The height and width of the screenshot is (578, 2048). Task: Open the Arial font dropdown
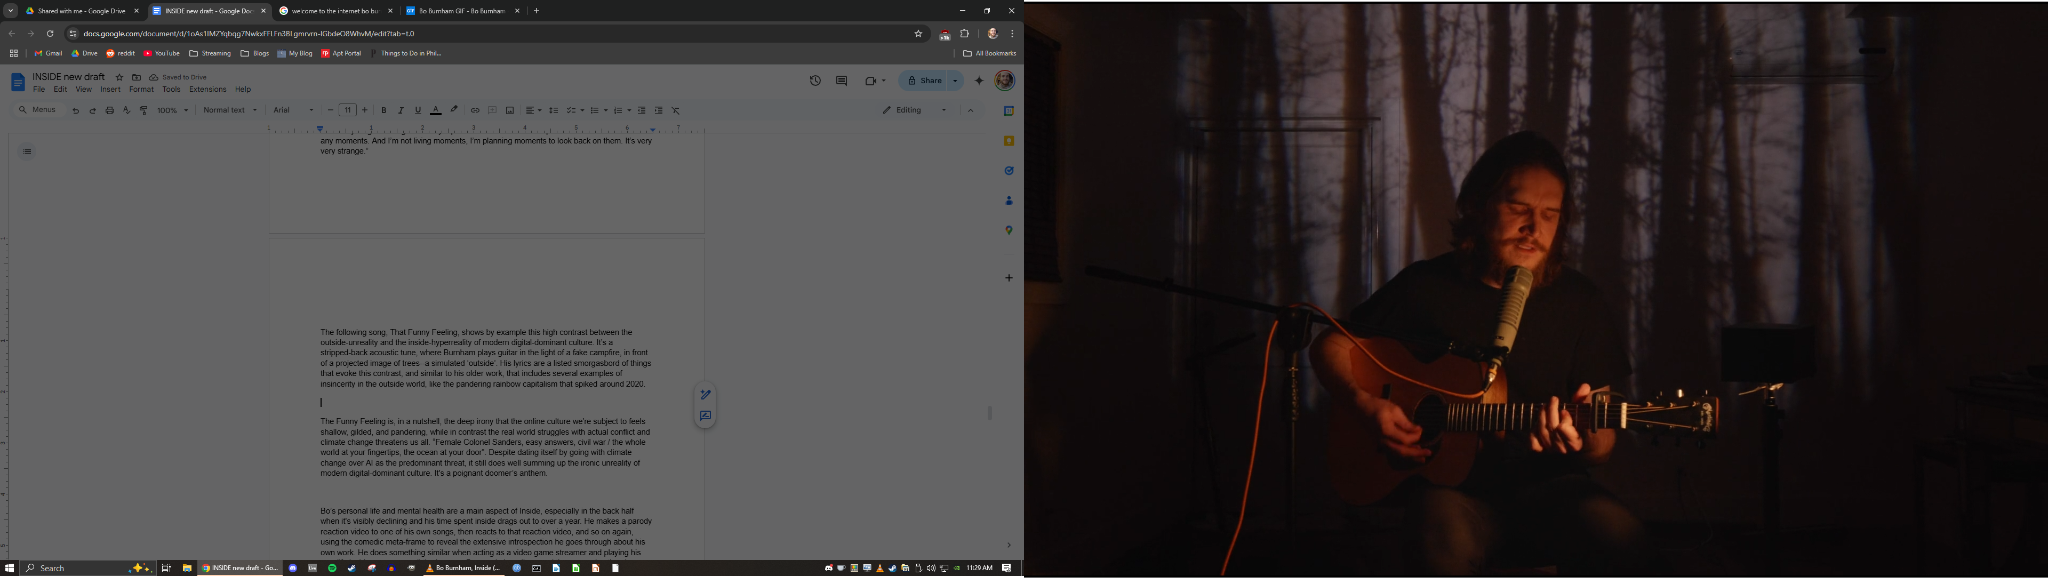click(x=293, y=110)
